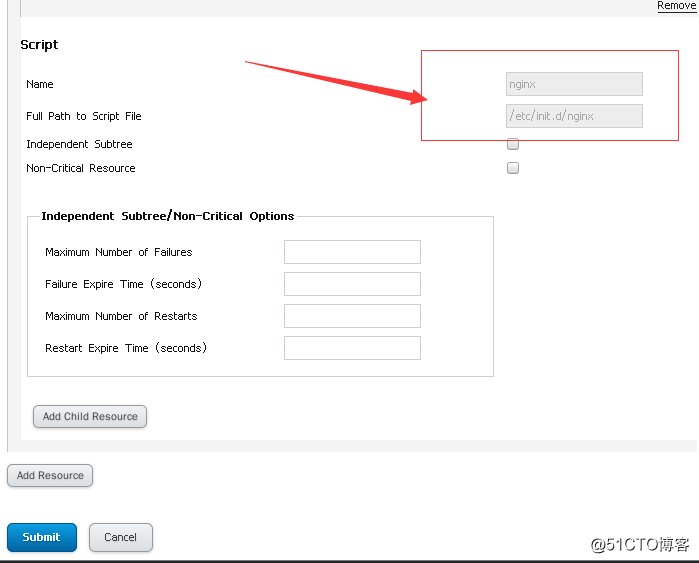The image size is (699, 563).
Task: Click the Full Path to Script File field
Action: click(x=574, y=116)
